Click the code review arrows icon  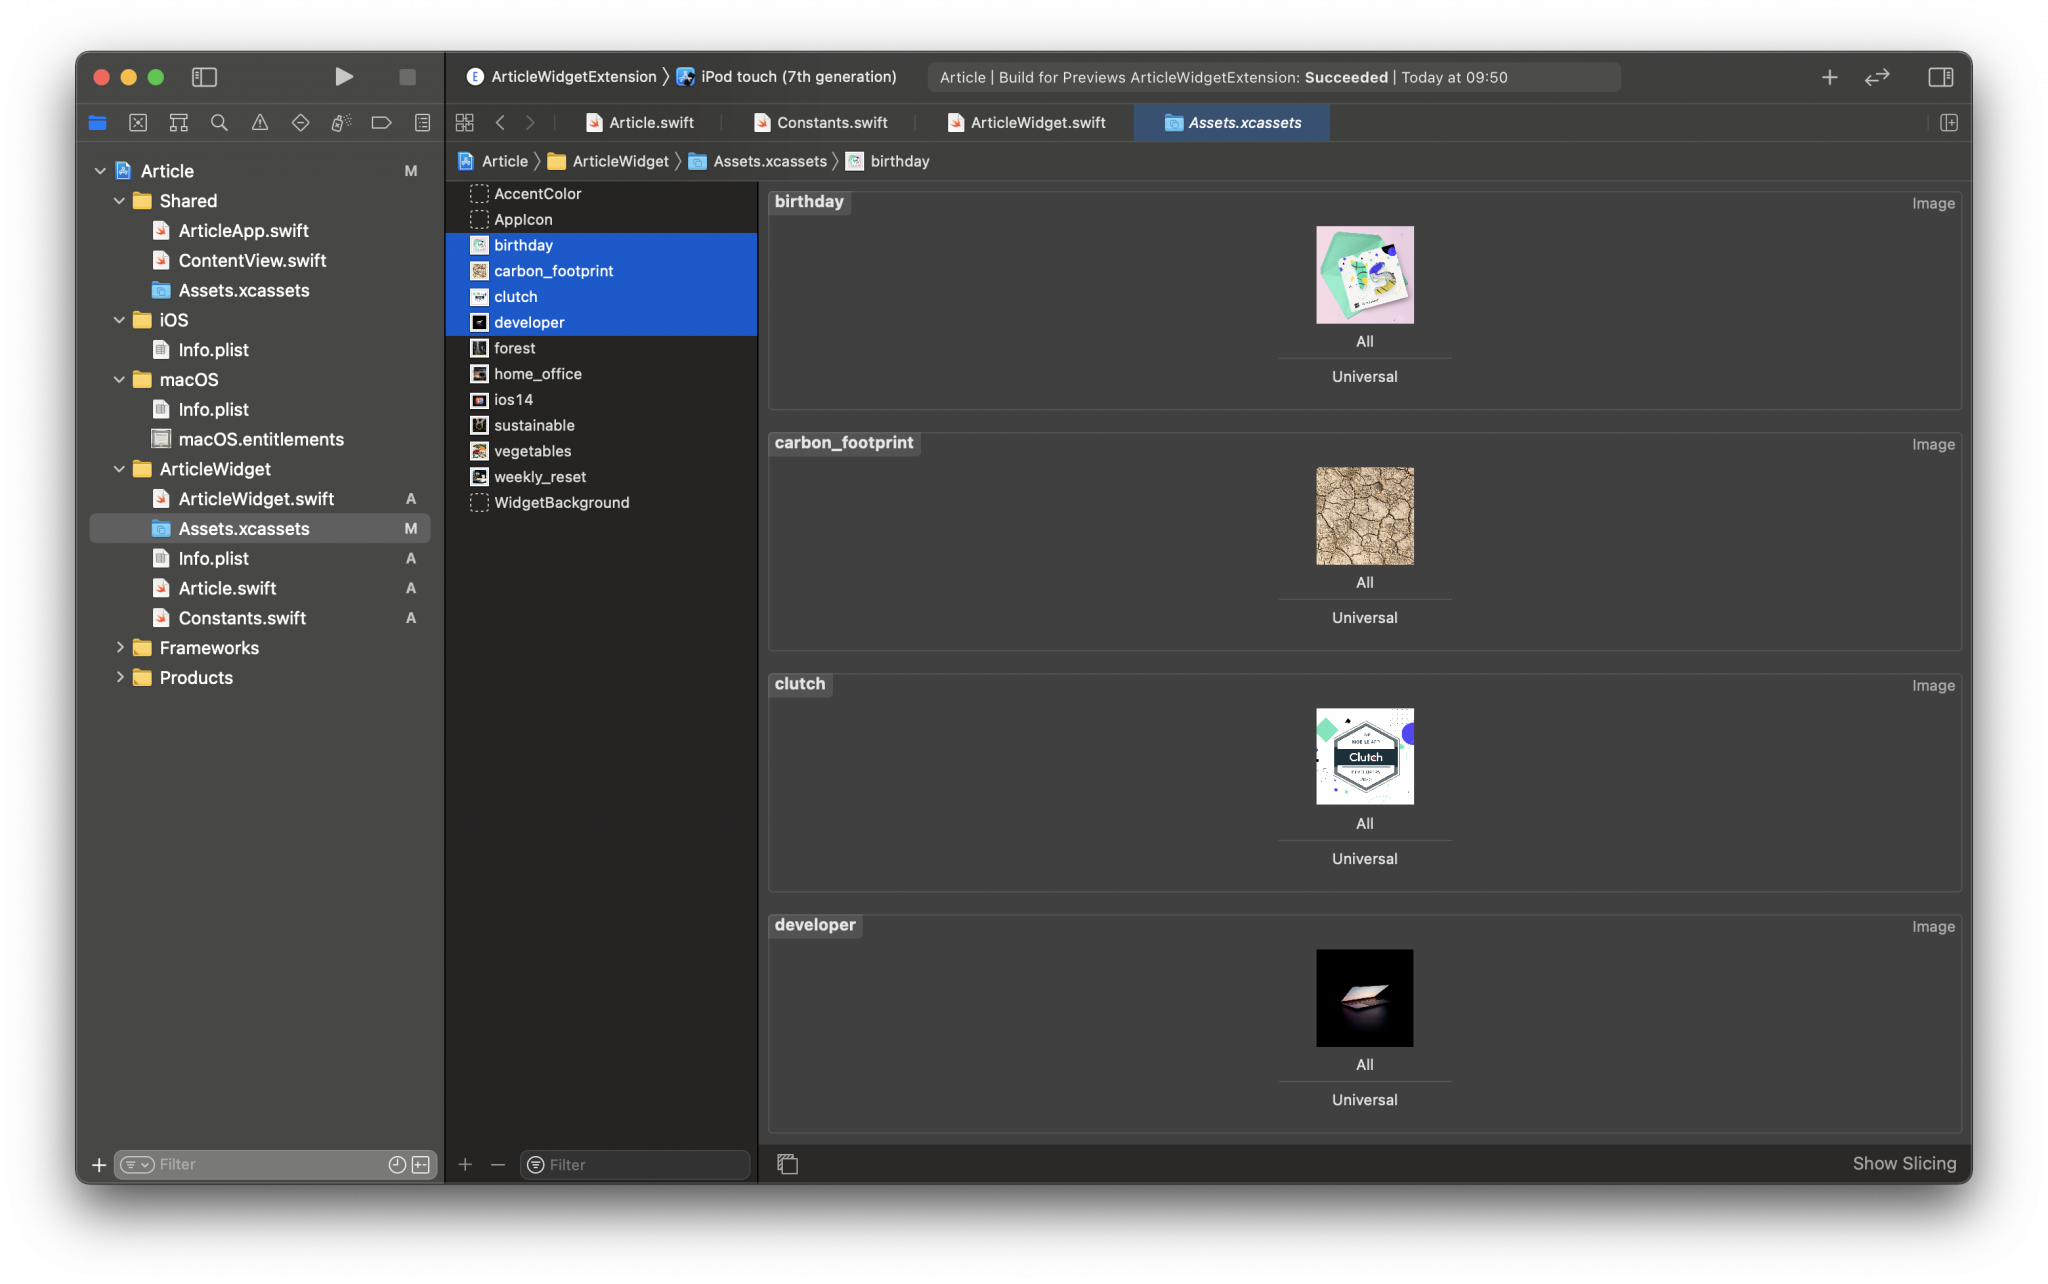click(1877, 77)
